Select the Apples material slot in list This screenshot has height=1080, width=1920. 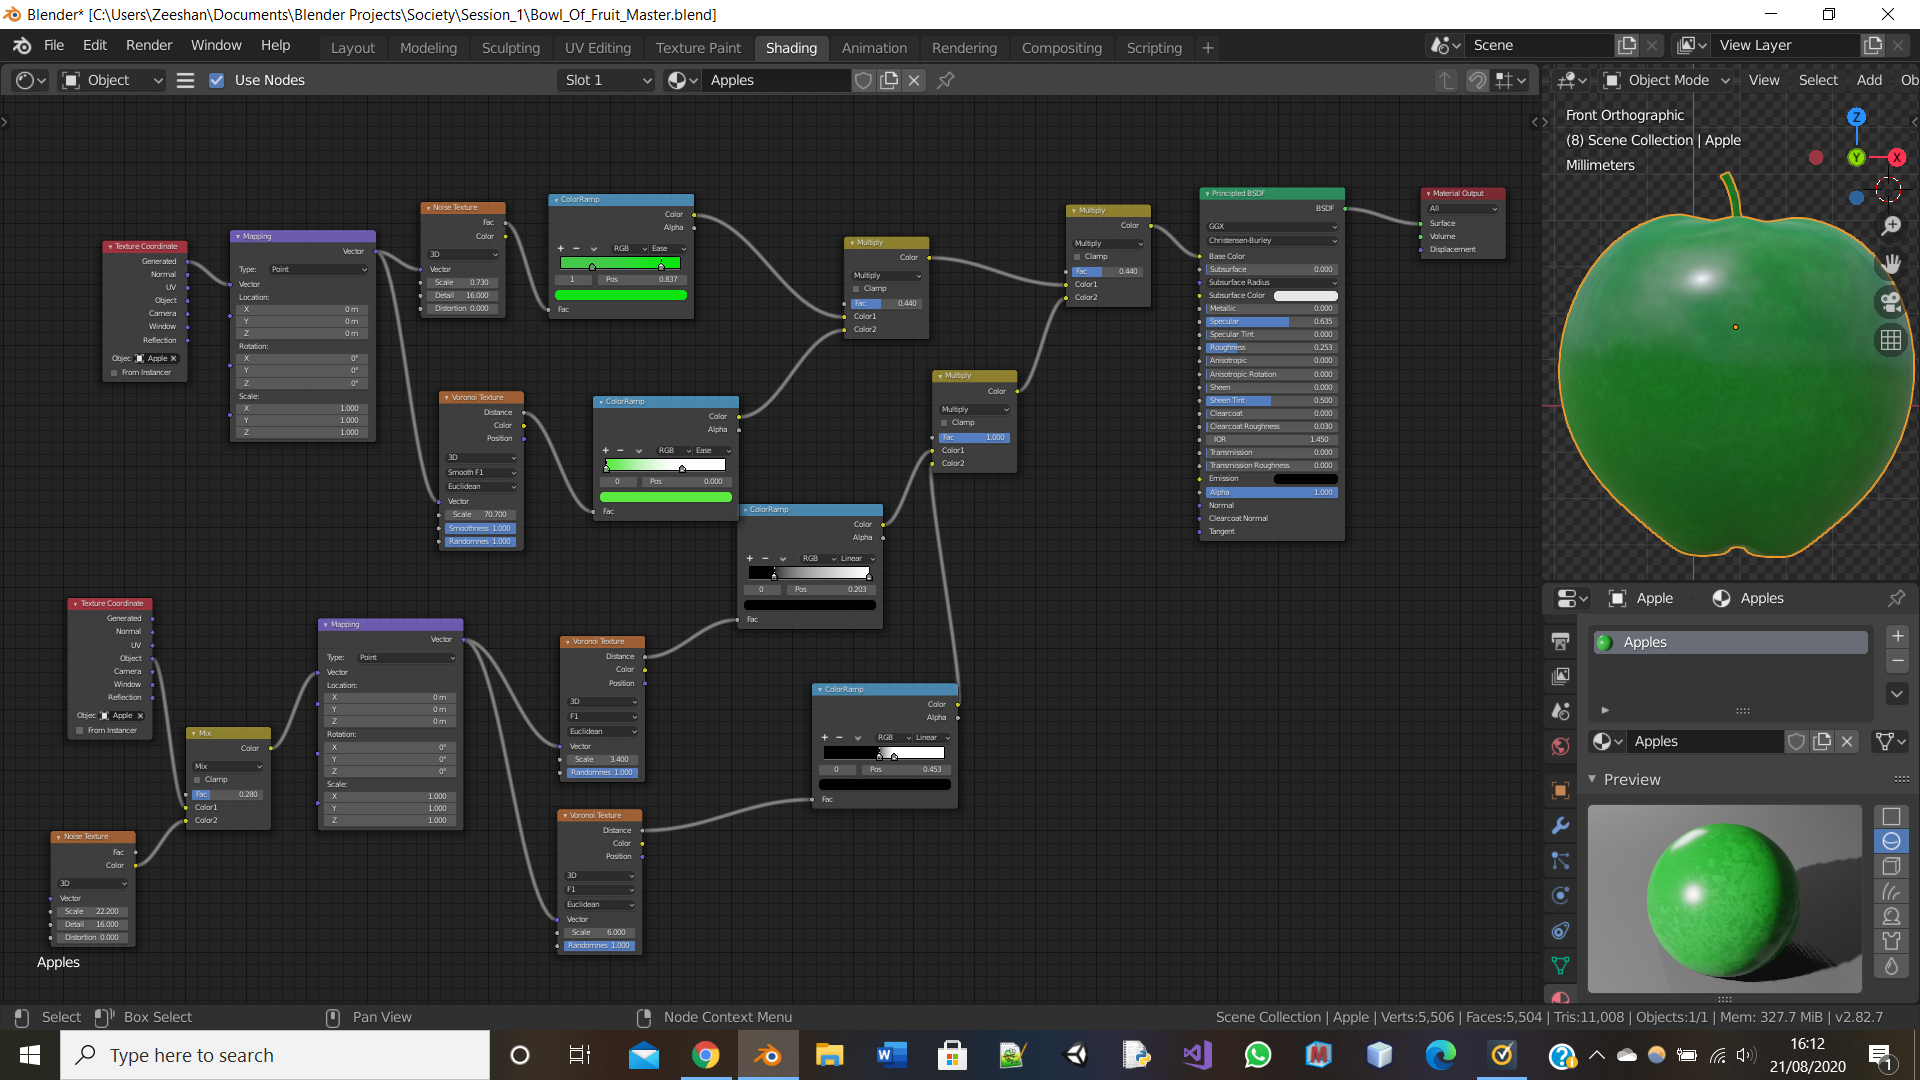coord(1730,642)
